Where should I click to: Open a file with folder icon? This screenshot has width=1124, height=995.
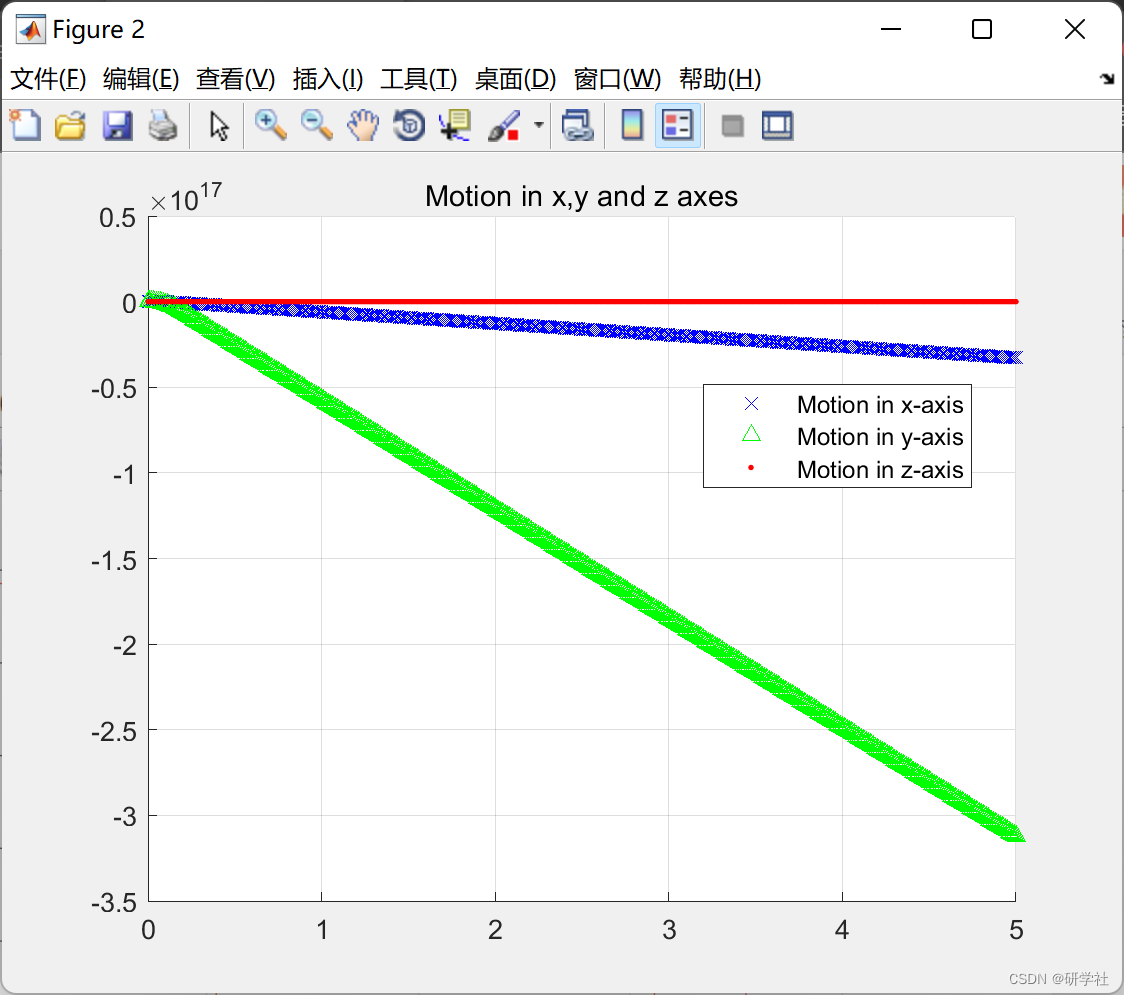click(x=71, y=125)
